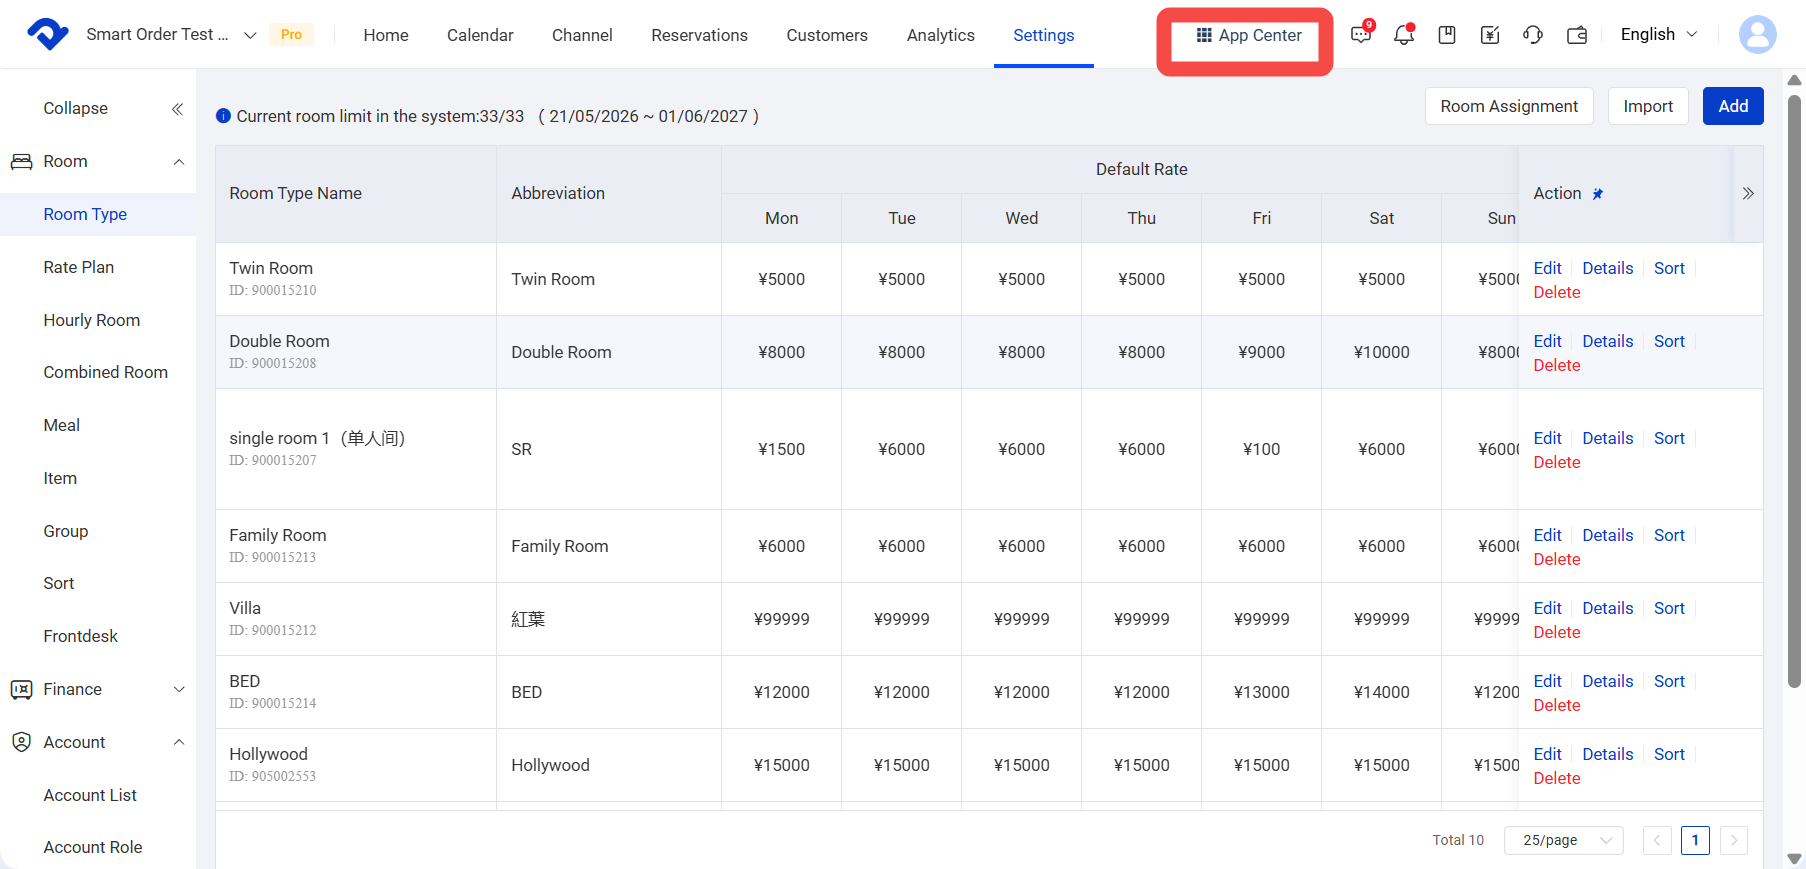Open Combined Room in the sidebar

coord(106,372)
